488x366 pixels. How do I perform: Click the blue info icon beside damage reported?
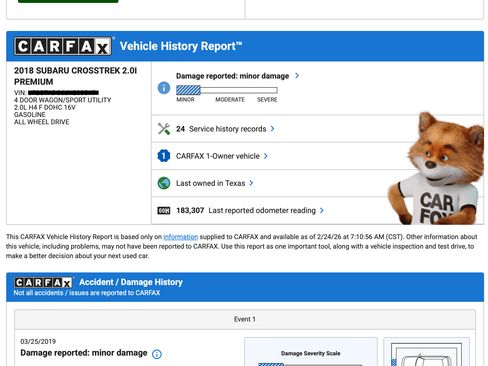pos(164,88)
